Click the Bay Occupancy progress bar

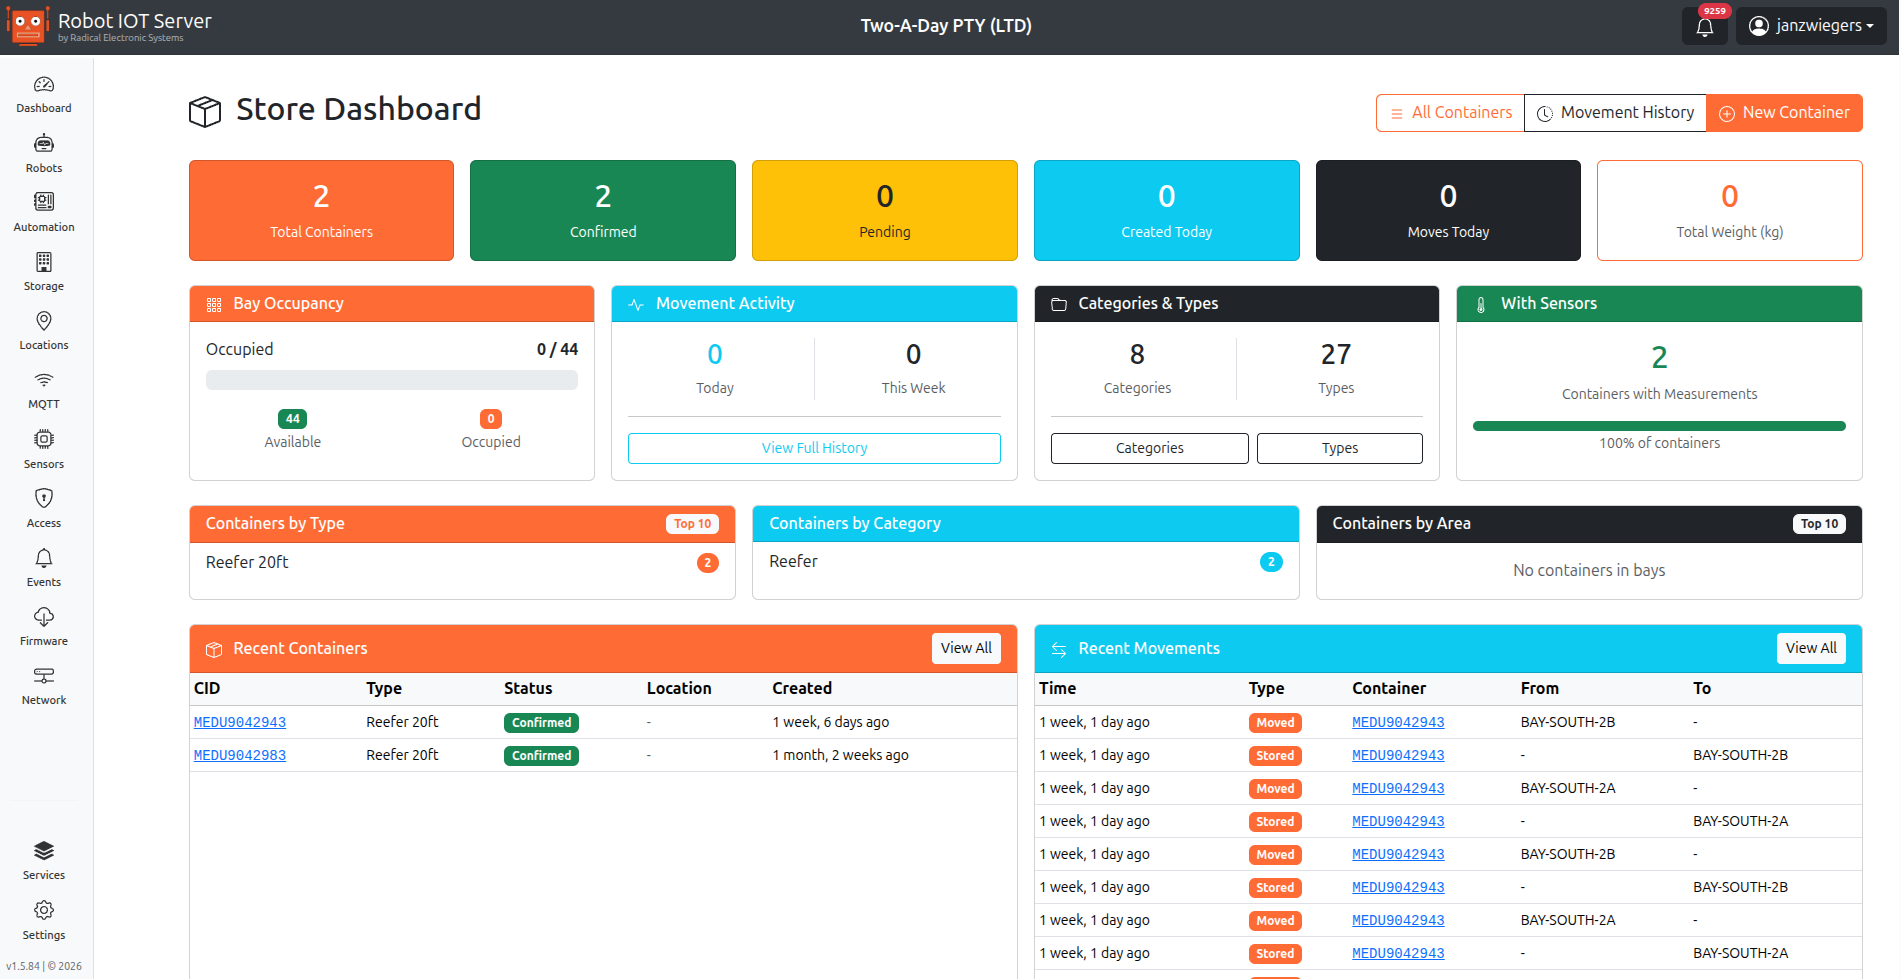coord(392,380)
